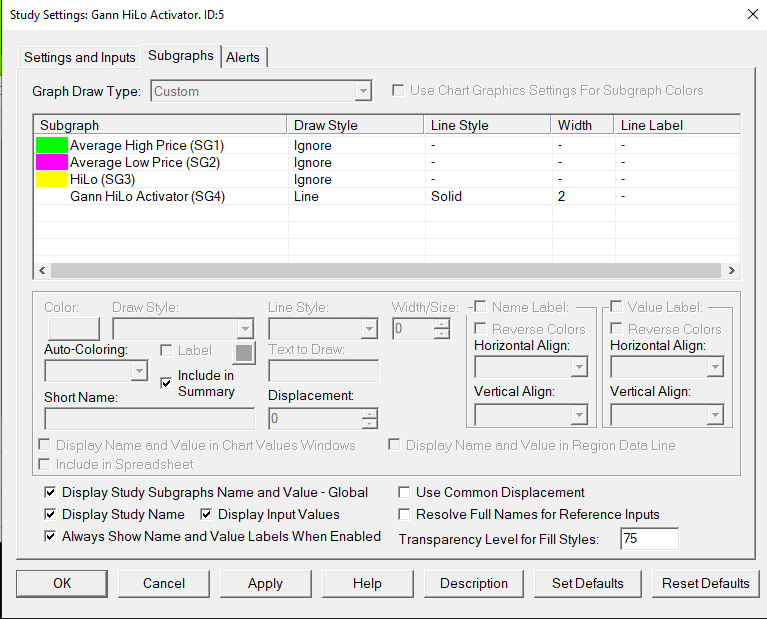Toggle the Name Label checkbox
The image size is (767, 619).
(x=480, y=307)
